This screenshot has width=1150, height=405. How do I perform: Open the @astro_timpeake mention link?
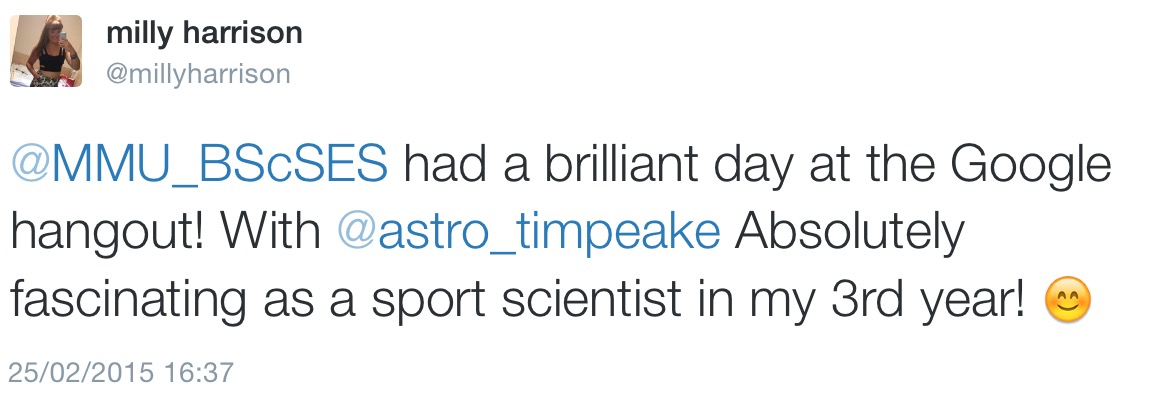point(529,233)
